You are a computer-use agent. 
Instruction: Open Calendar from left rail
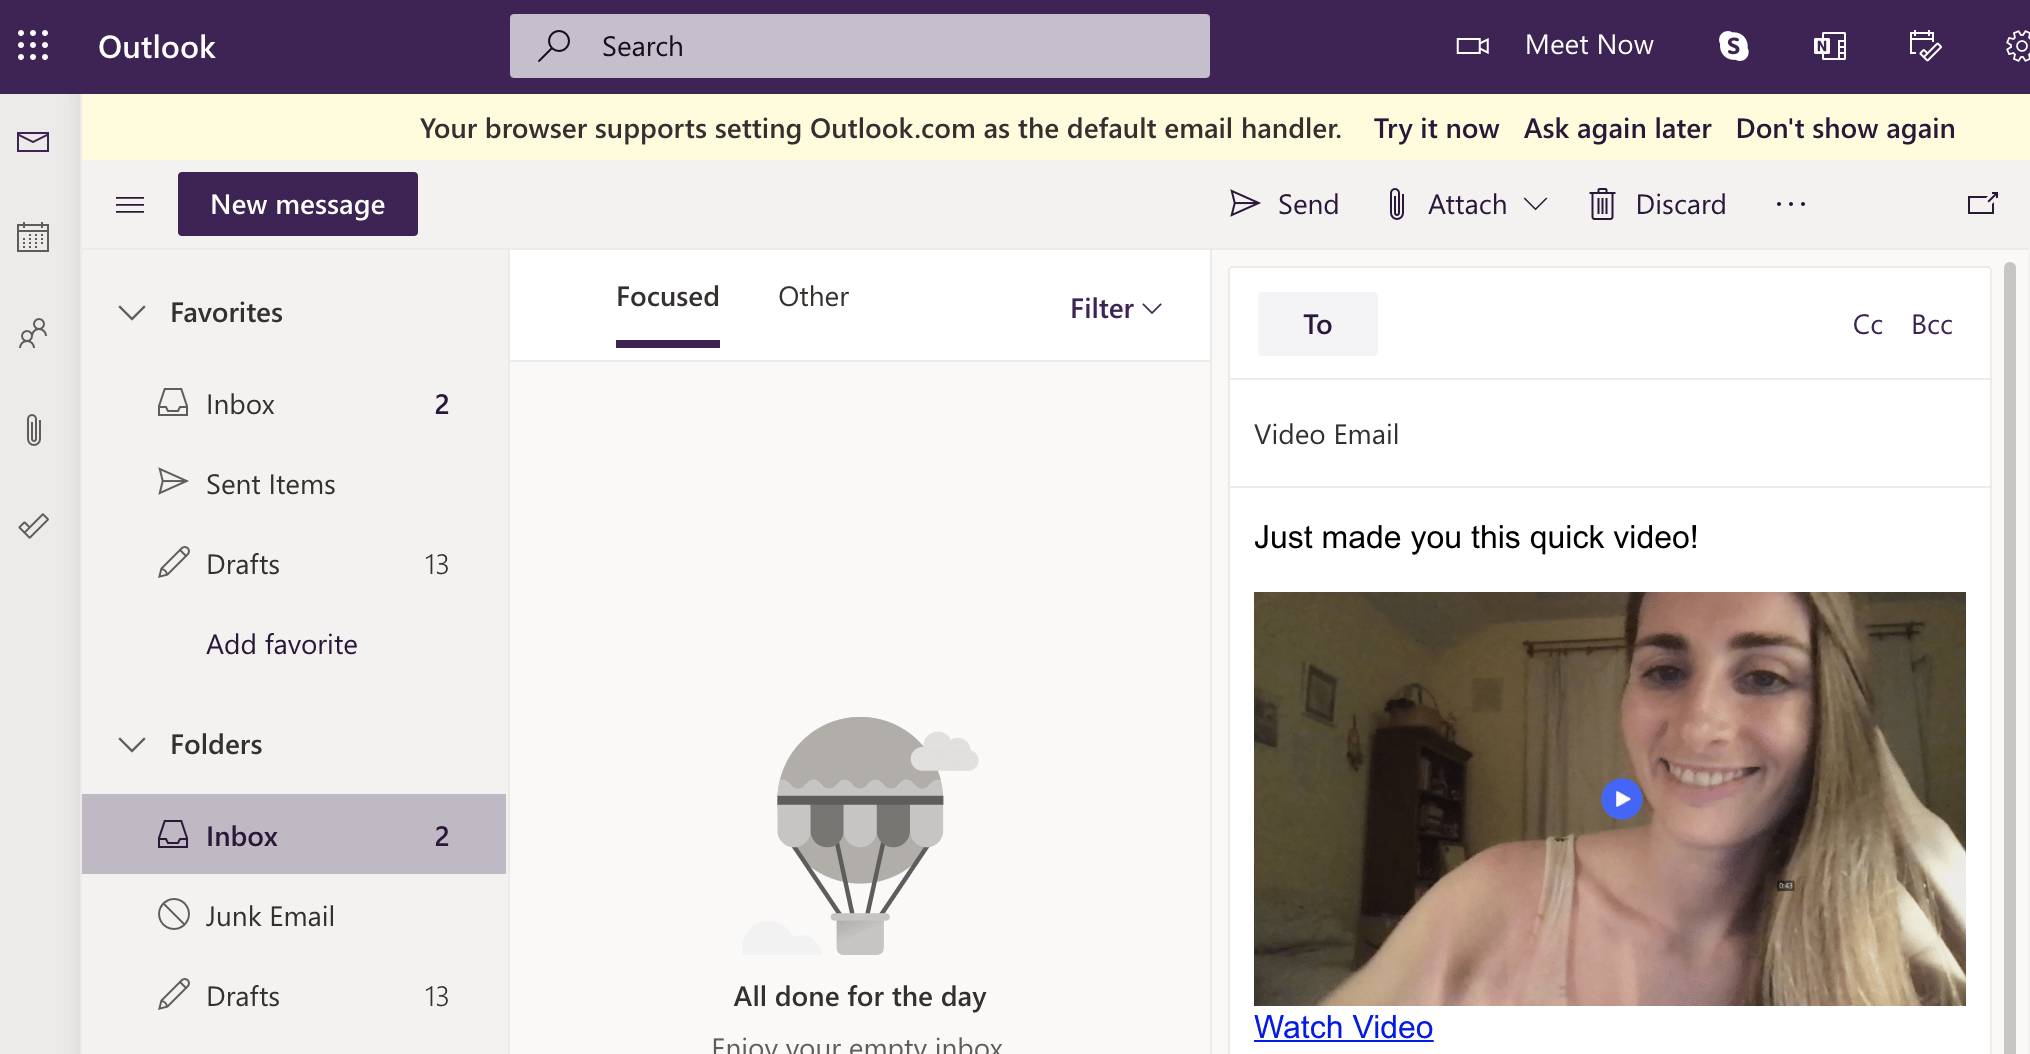pyautogui.click(x=33, y=237)
